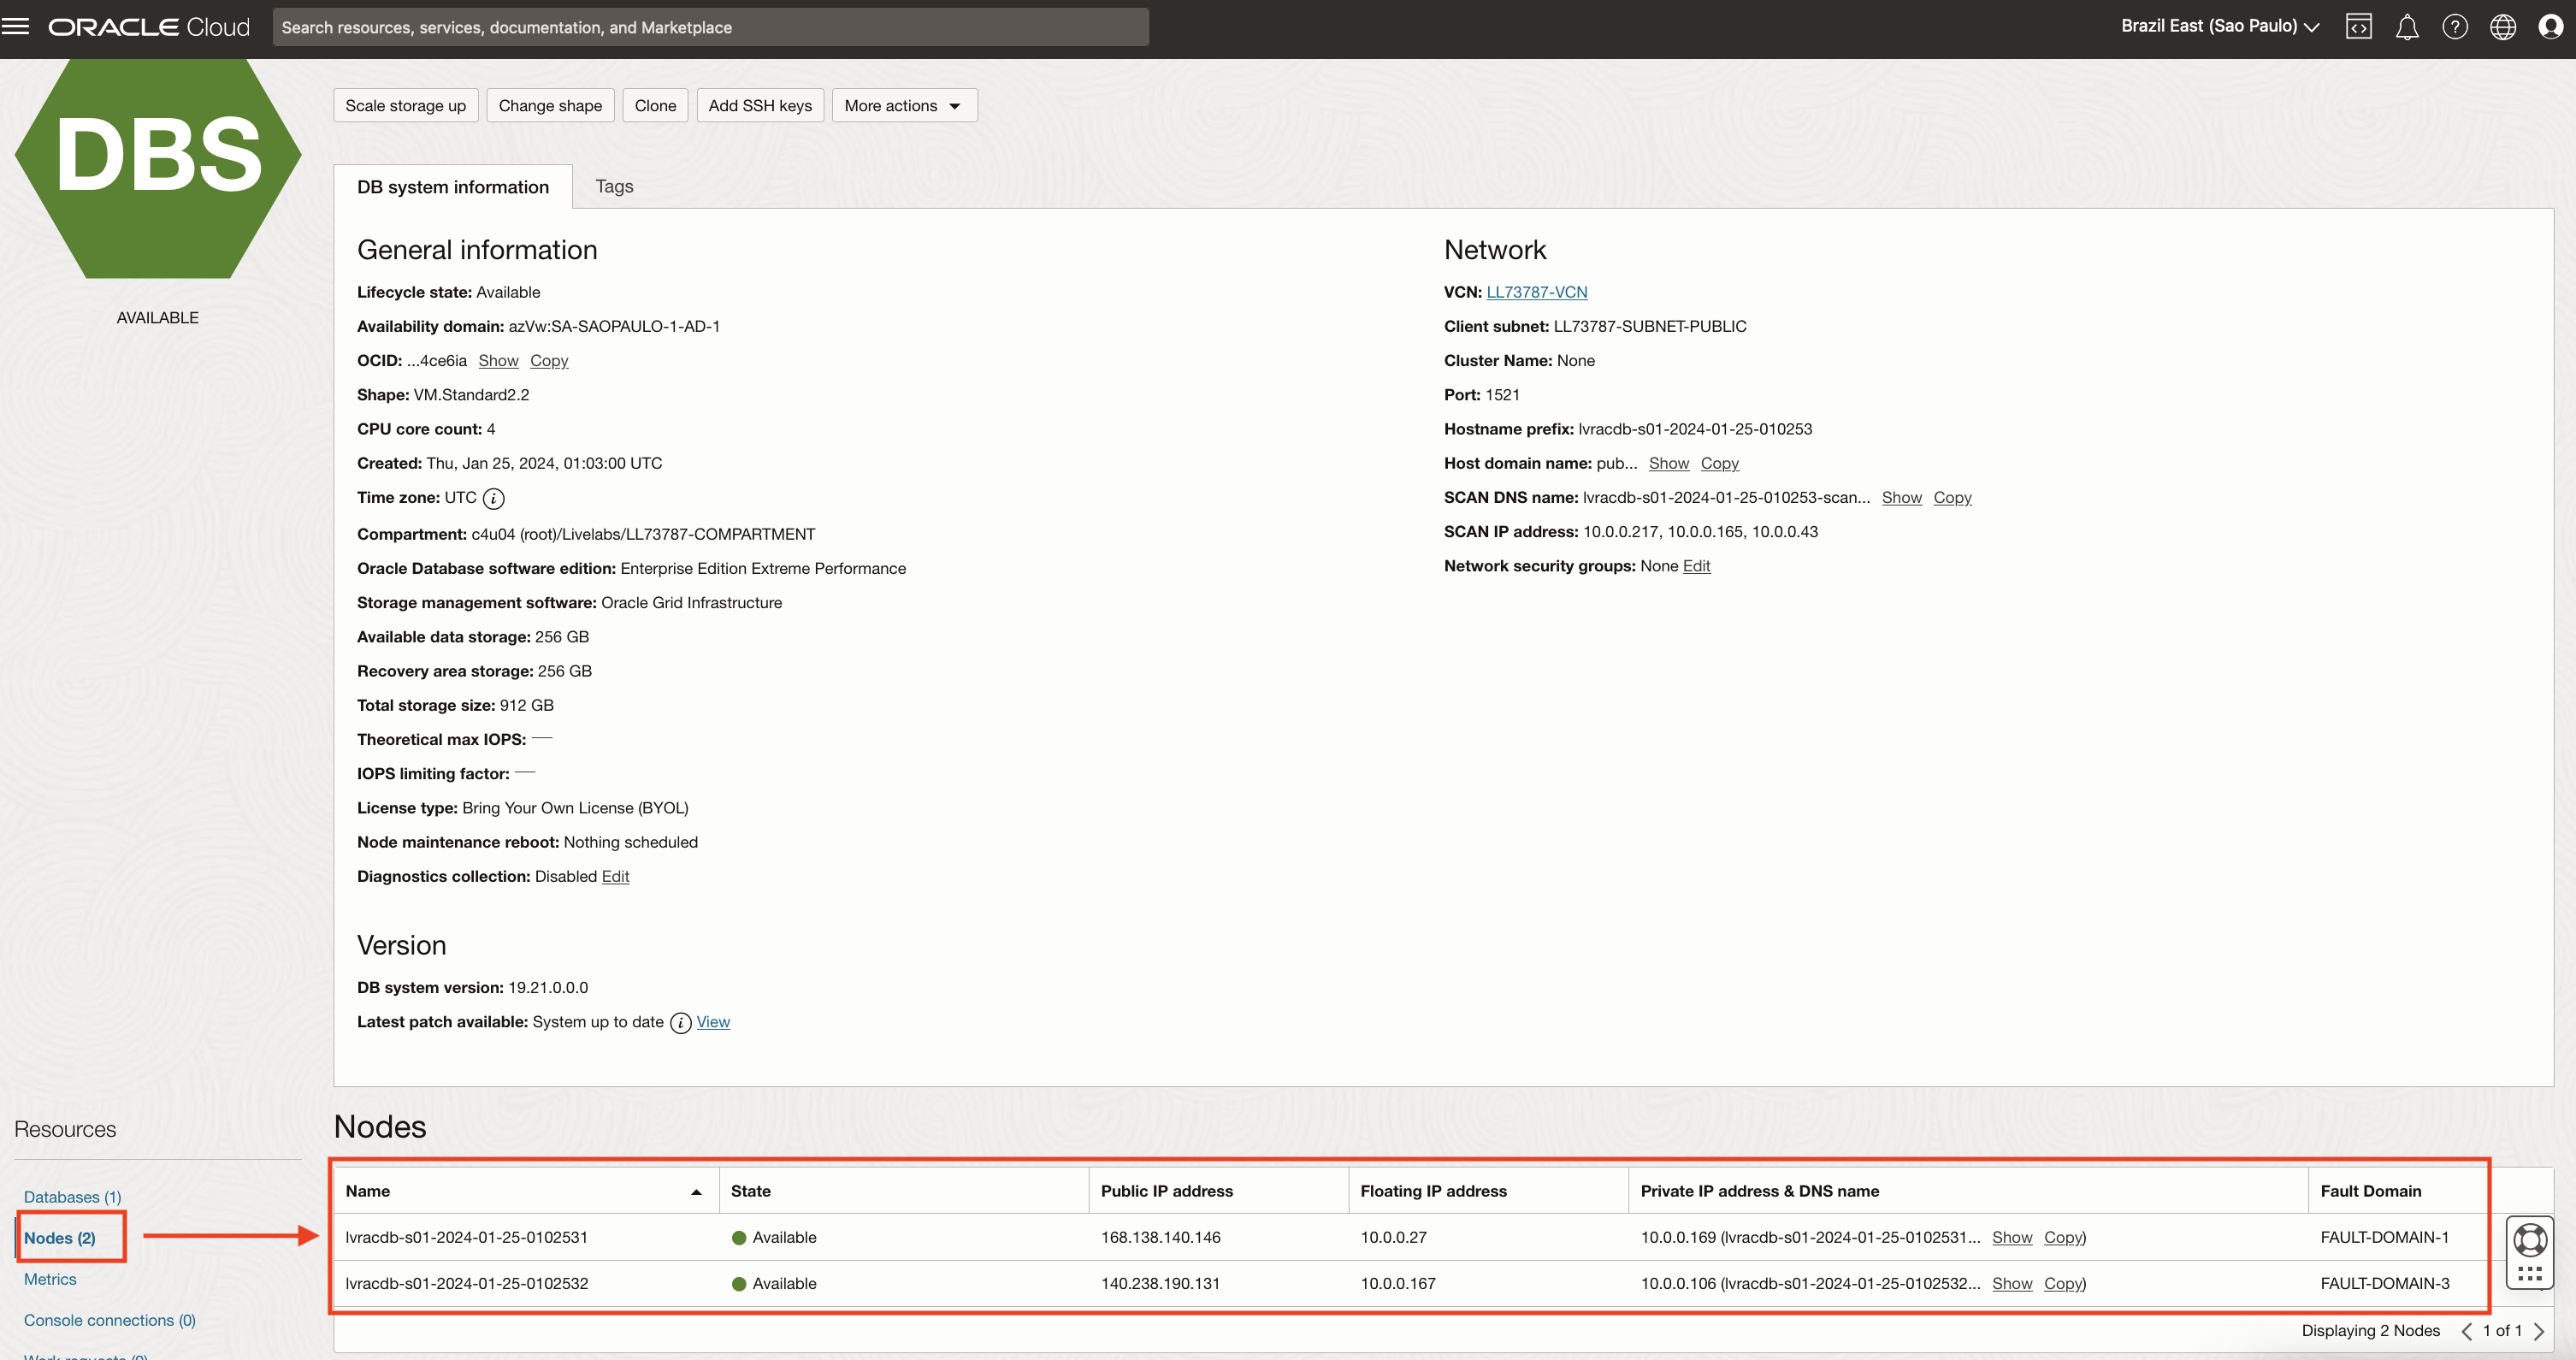Focus the search resources input field

pyautogui.click(x=710, y=27)
